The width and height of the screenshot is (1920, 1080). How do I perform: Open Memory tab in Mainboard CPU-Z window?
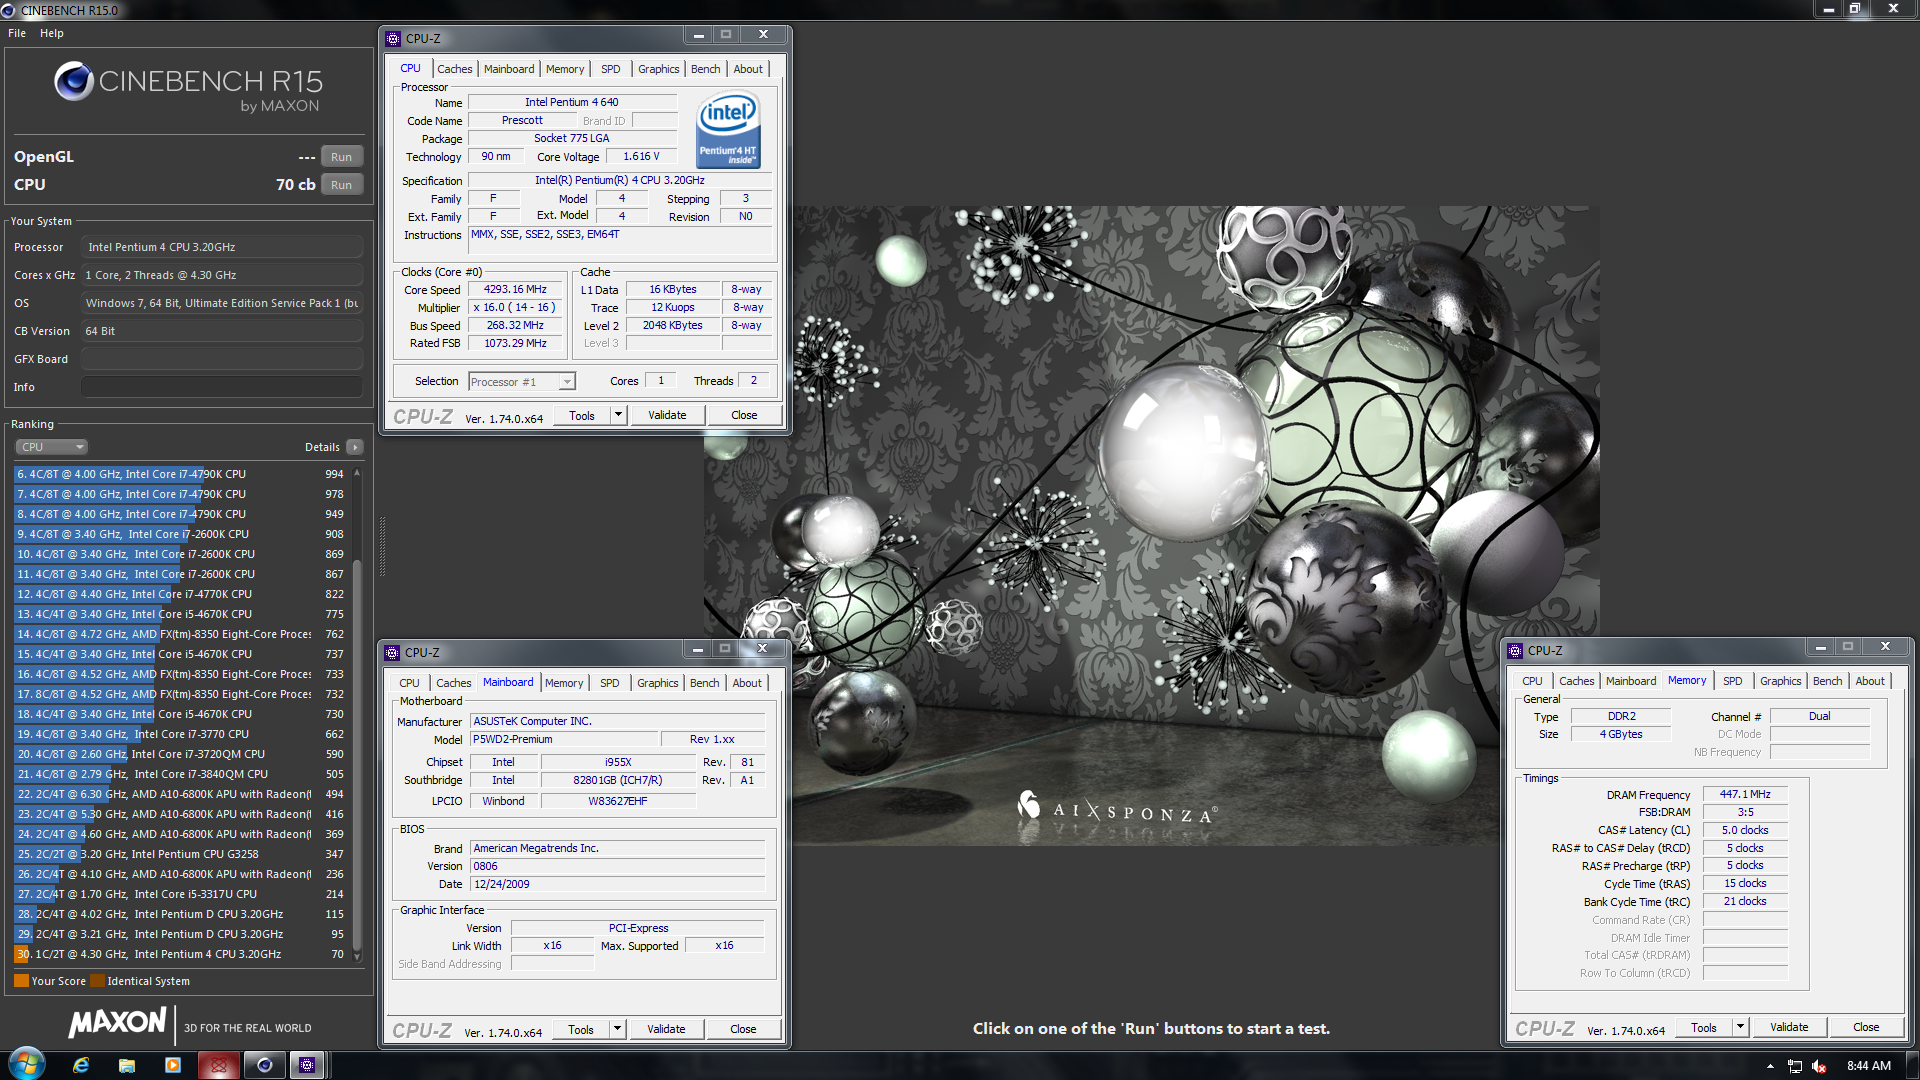click(564, 683)
